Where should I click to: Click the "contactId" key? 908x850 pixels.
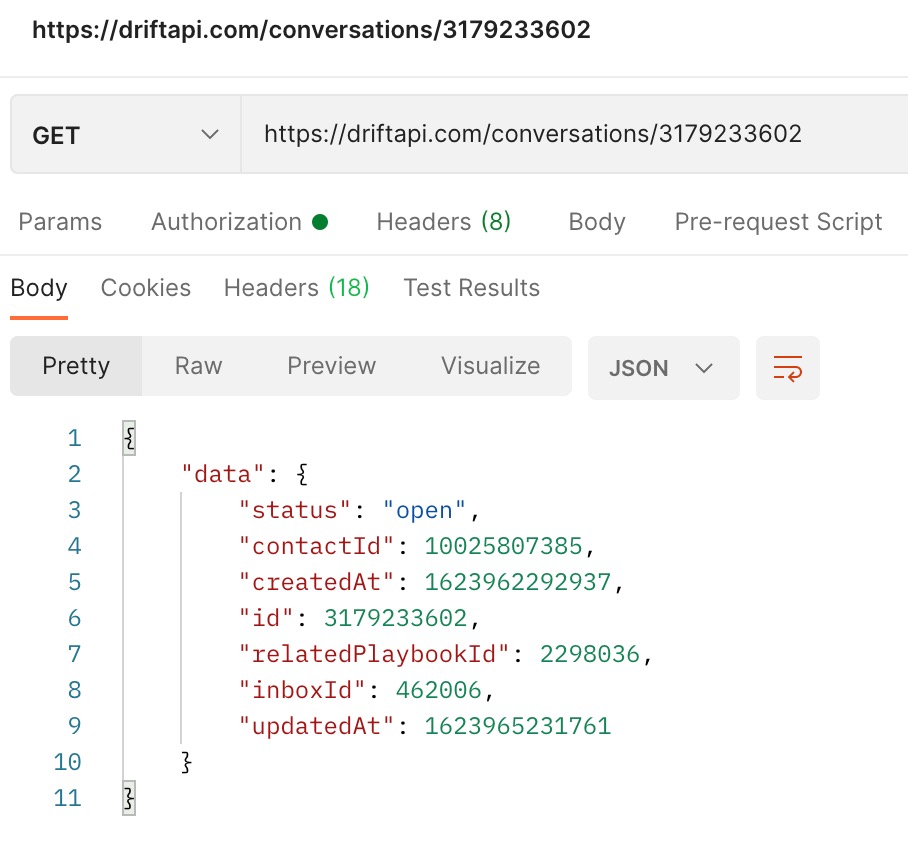[316, 547]
